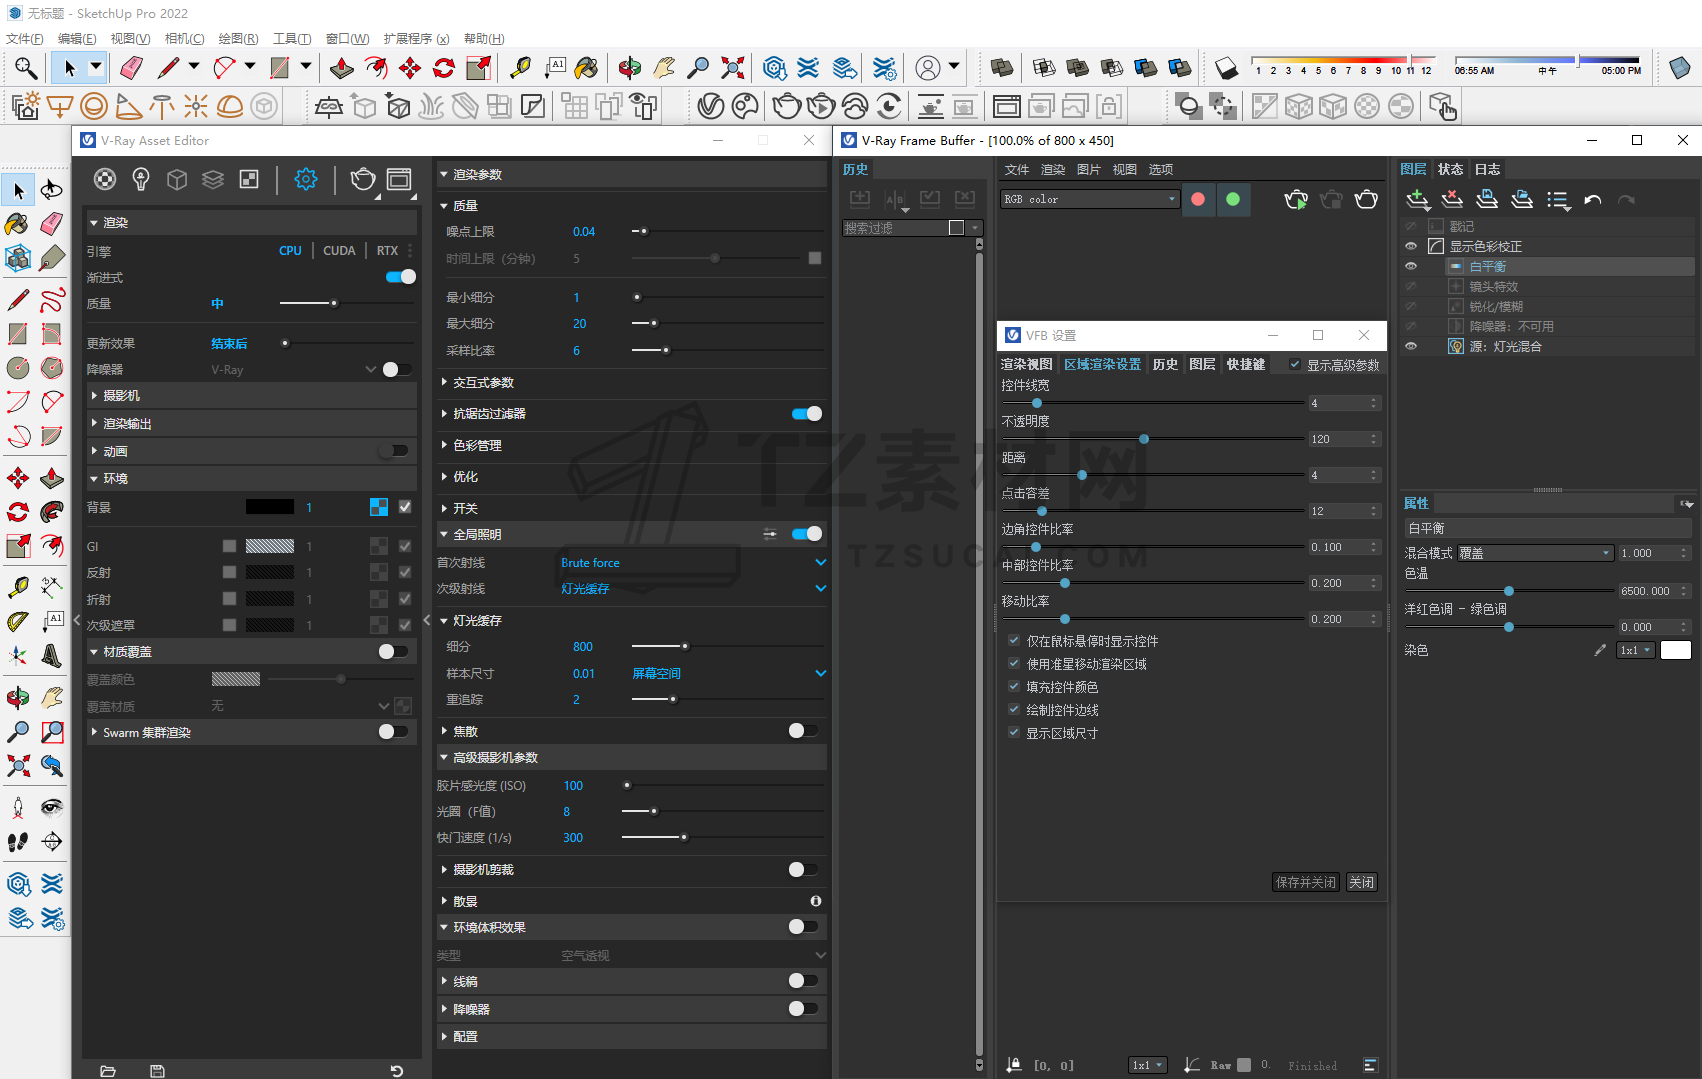This screenshot has height=1079, width=1702.
Task: Open the settings gear tab in Asset Editor
Action: click(x=306, y=179)
